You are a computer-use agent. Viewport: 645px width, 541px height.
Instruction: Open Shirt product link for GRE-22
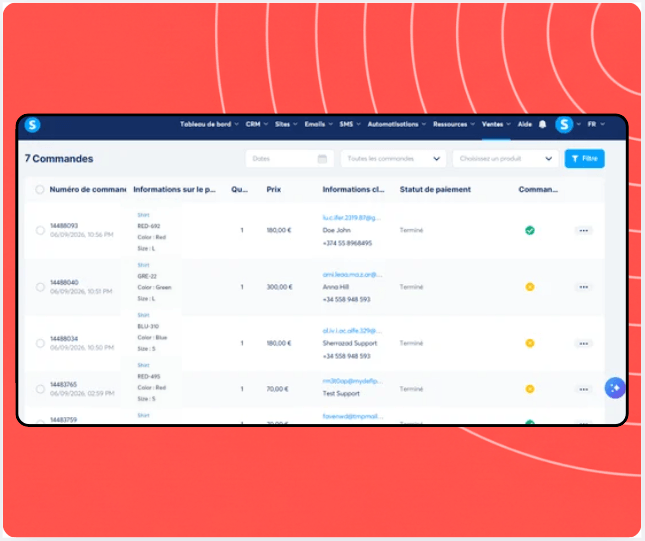(x=143, y=265)
